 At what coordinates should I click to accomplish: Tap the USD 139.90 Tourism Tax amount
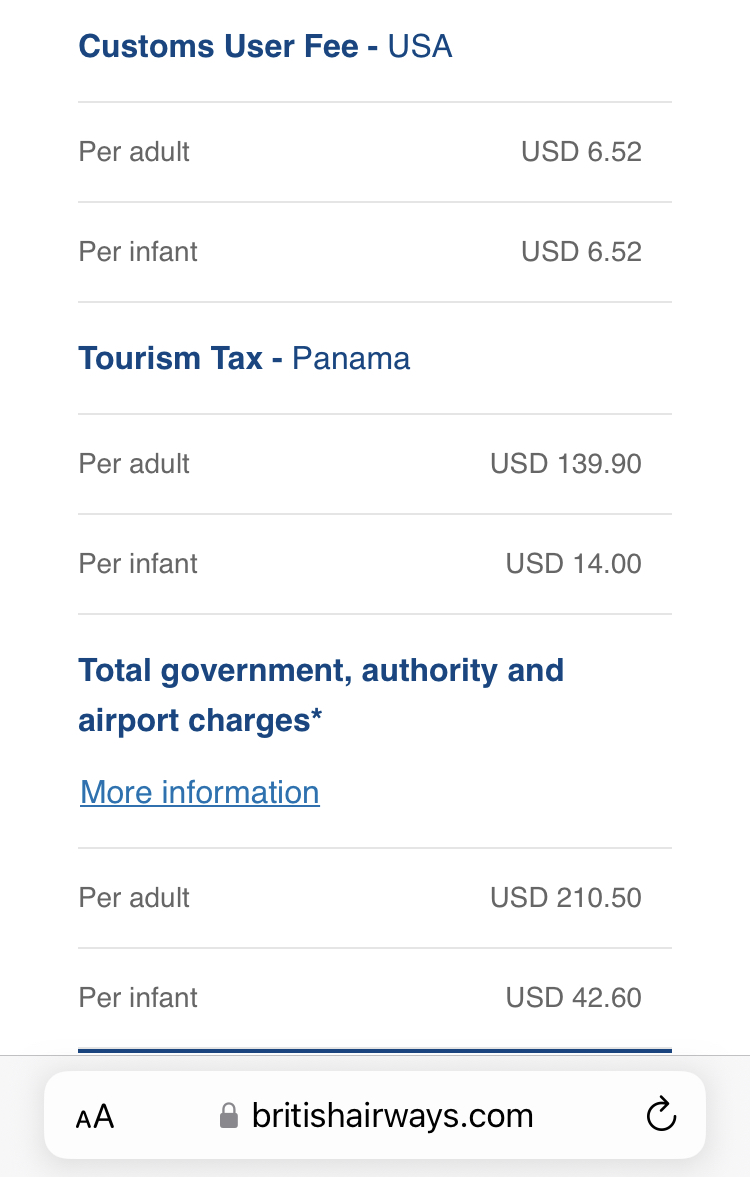pyautogui.click(x=565, y=464)
